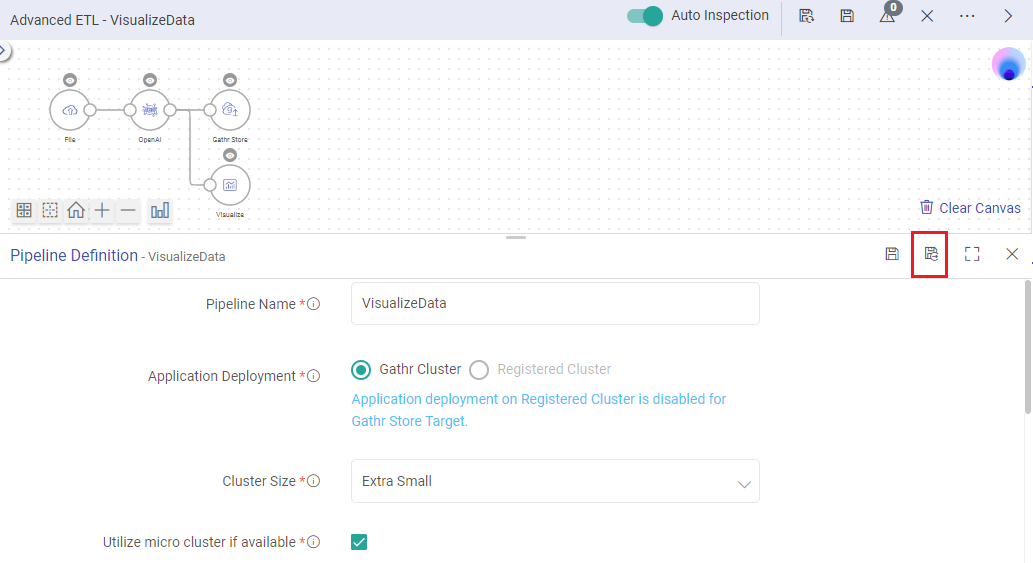
Task: Expand the collapsed left sidebar arrow
Action: pos(4,51)
